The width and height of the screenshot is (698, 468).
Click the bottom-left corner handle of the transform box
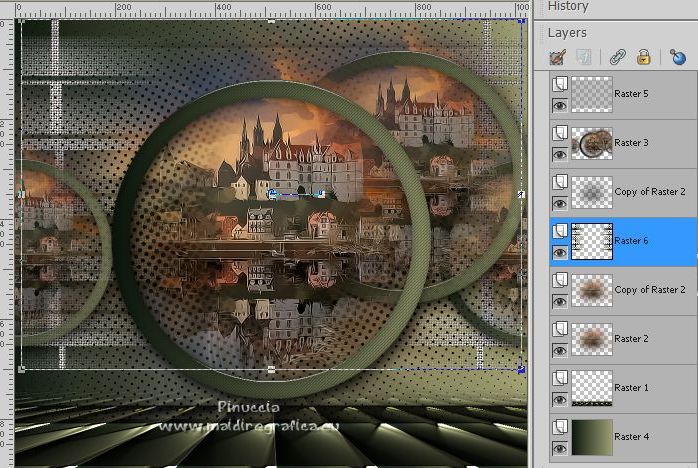click(21, 369)
